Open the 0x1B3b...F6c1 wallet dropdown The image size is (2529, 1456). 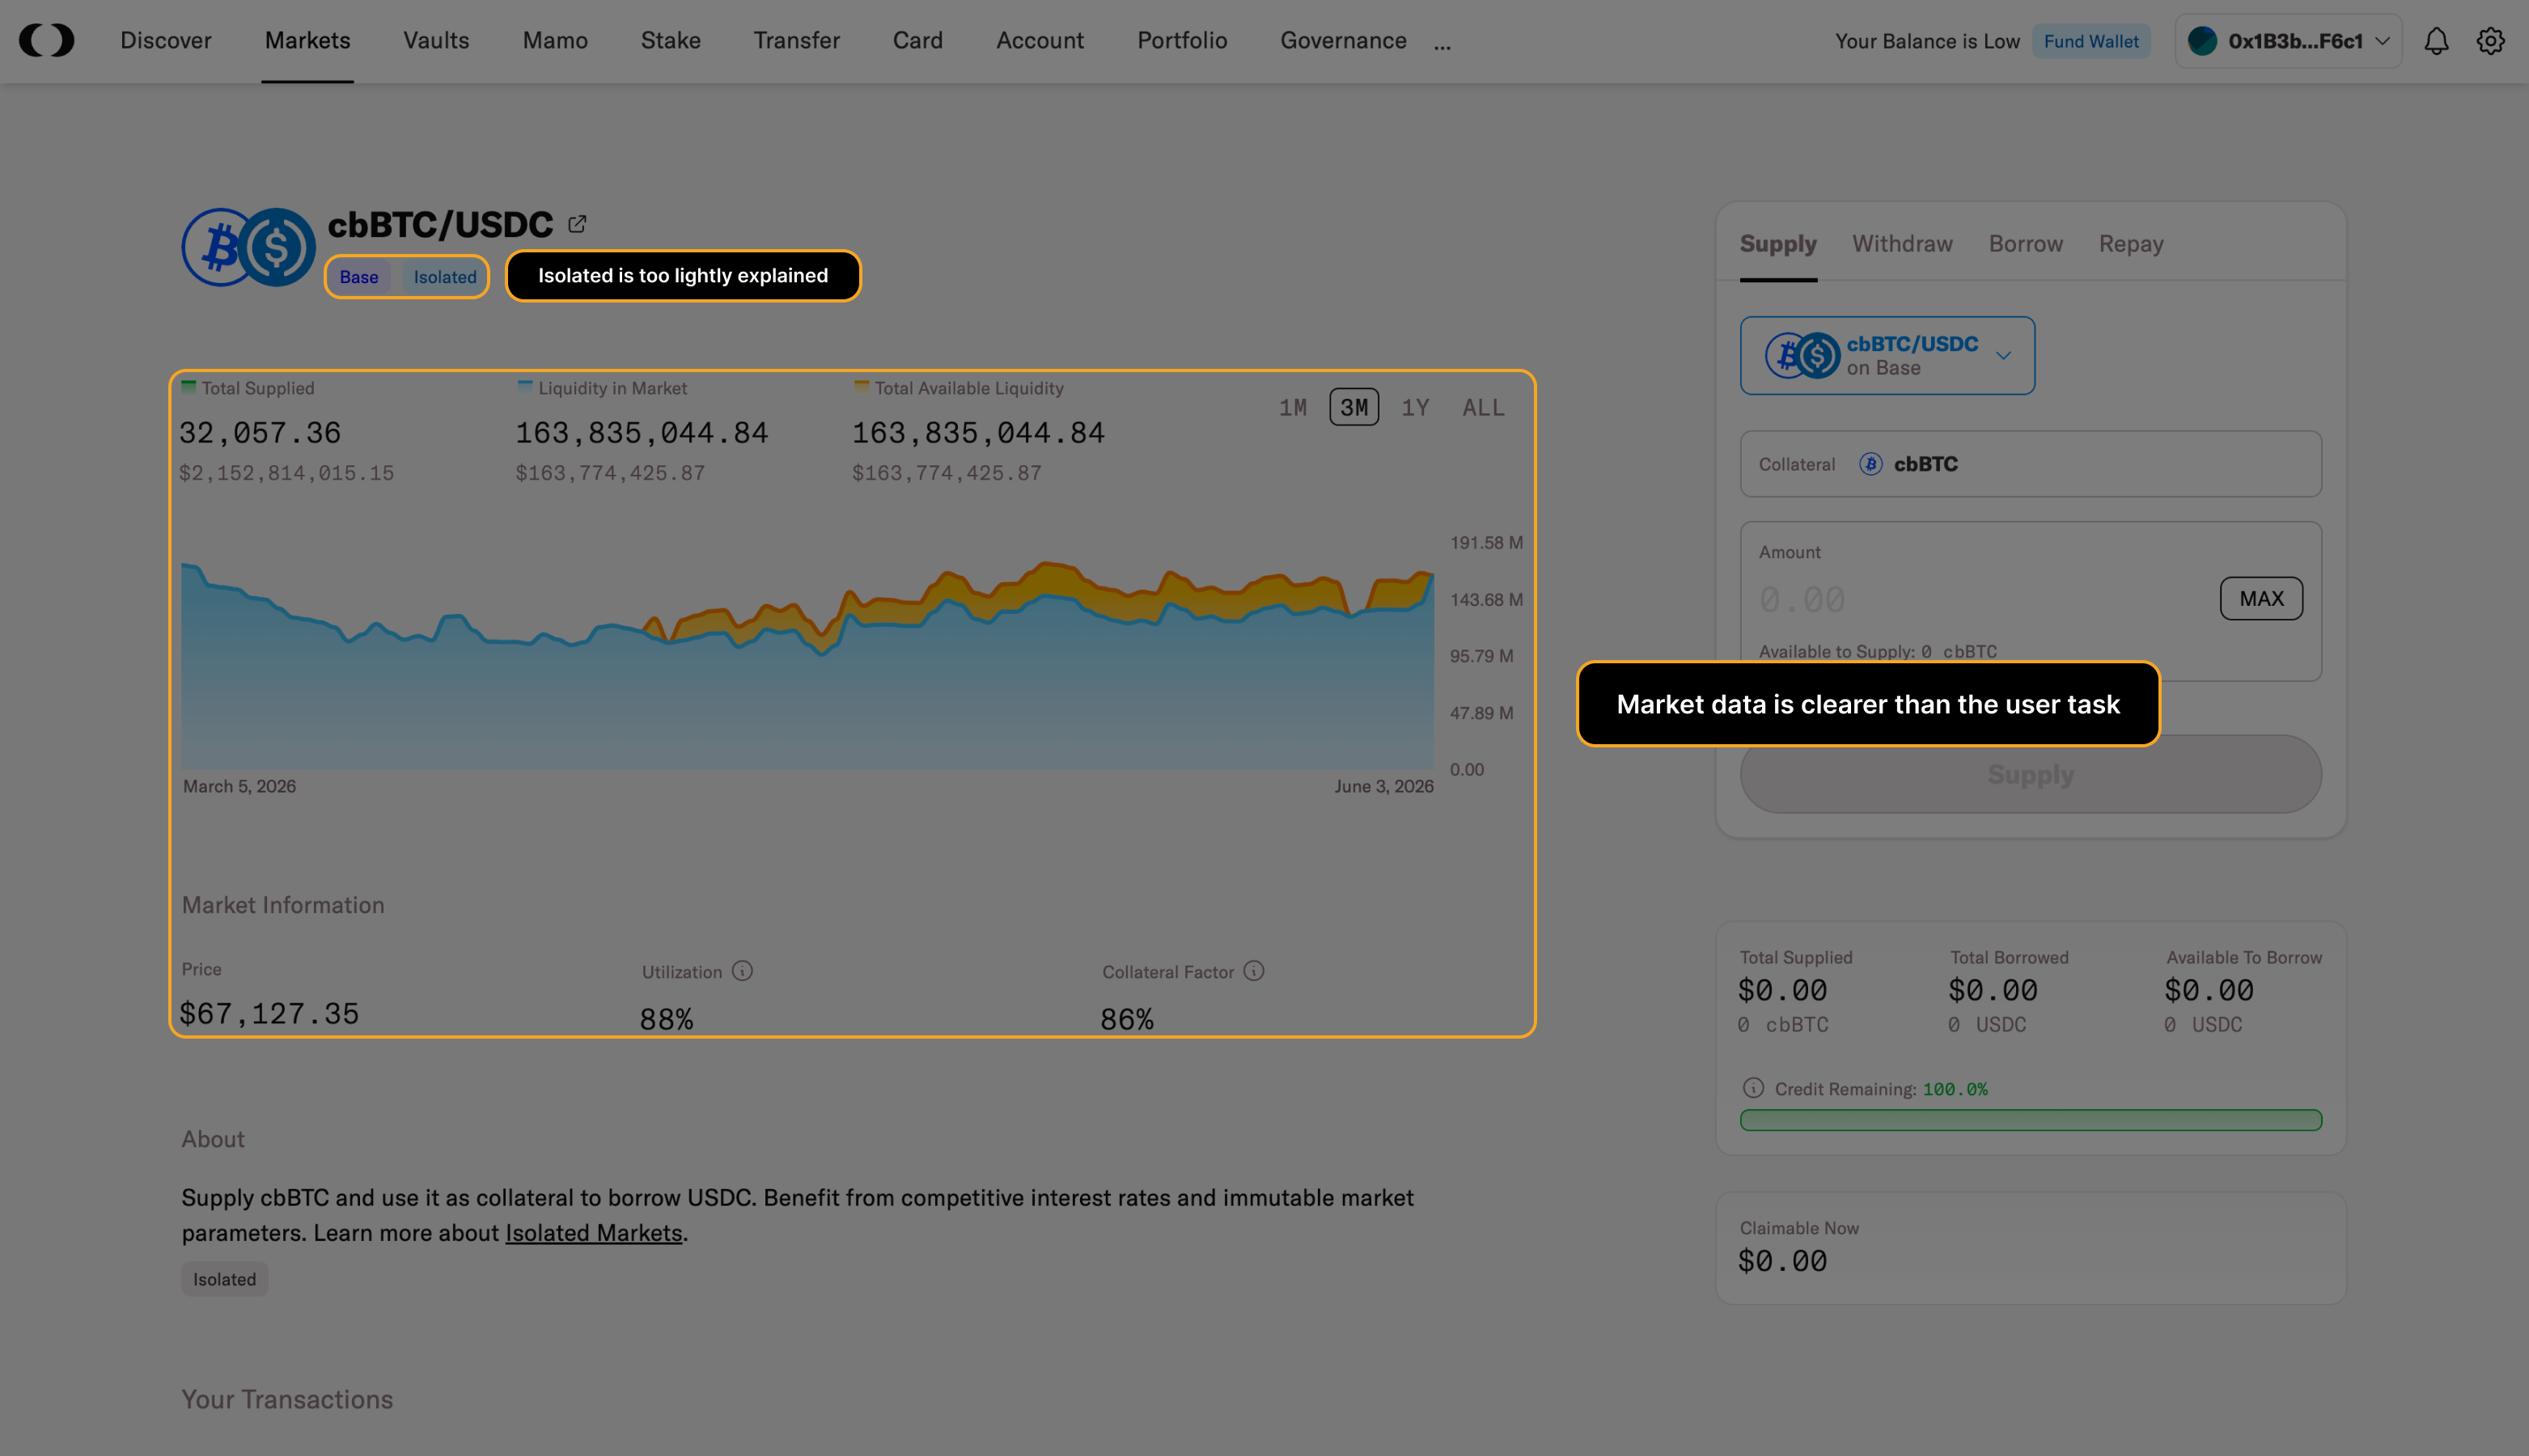click(2288, 41)
